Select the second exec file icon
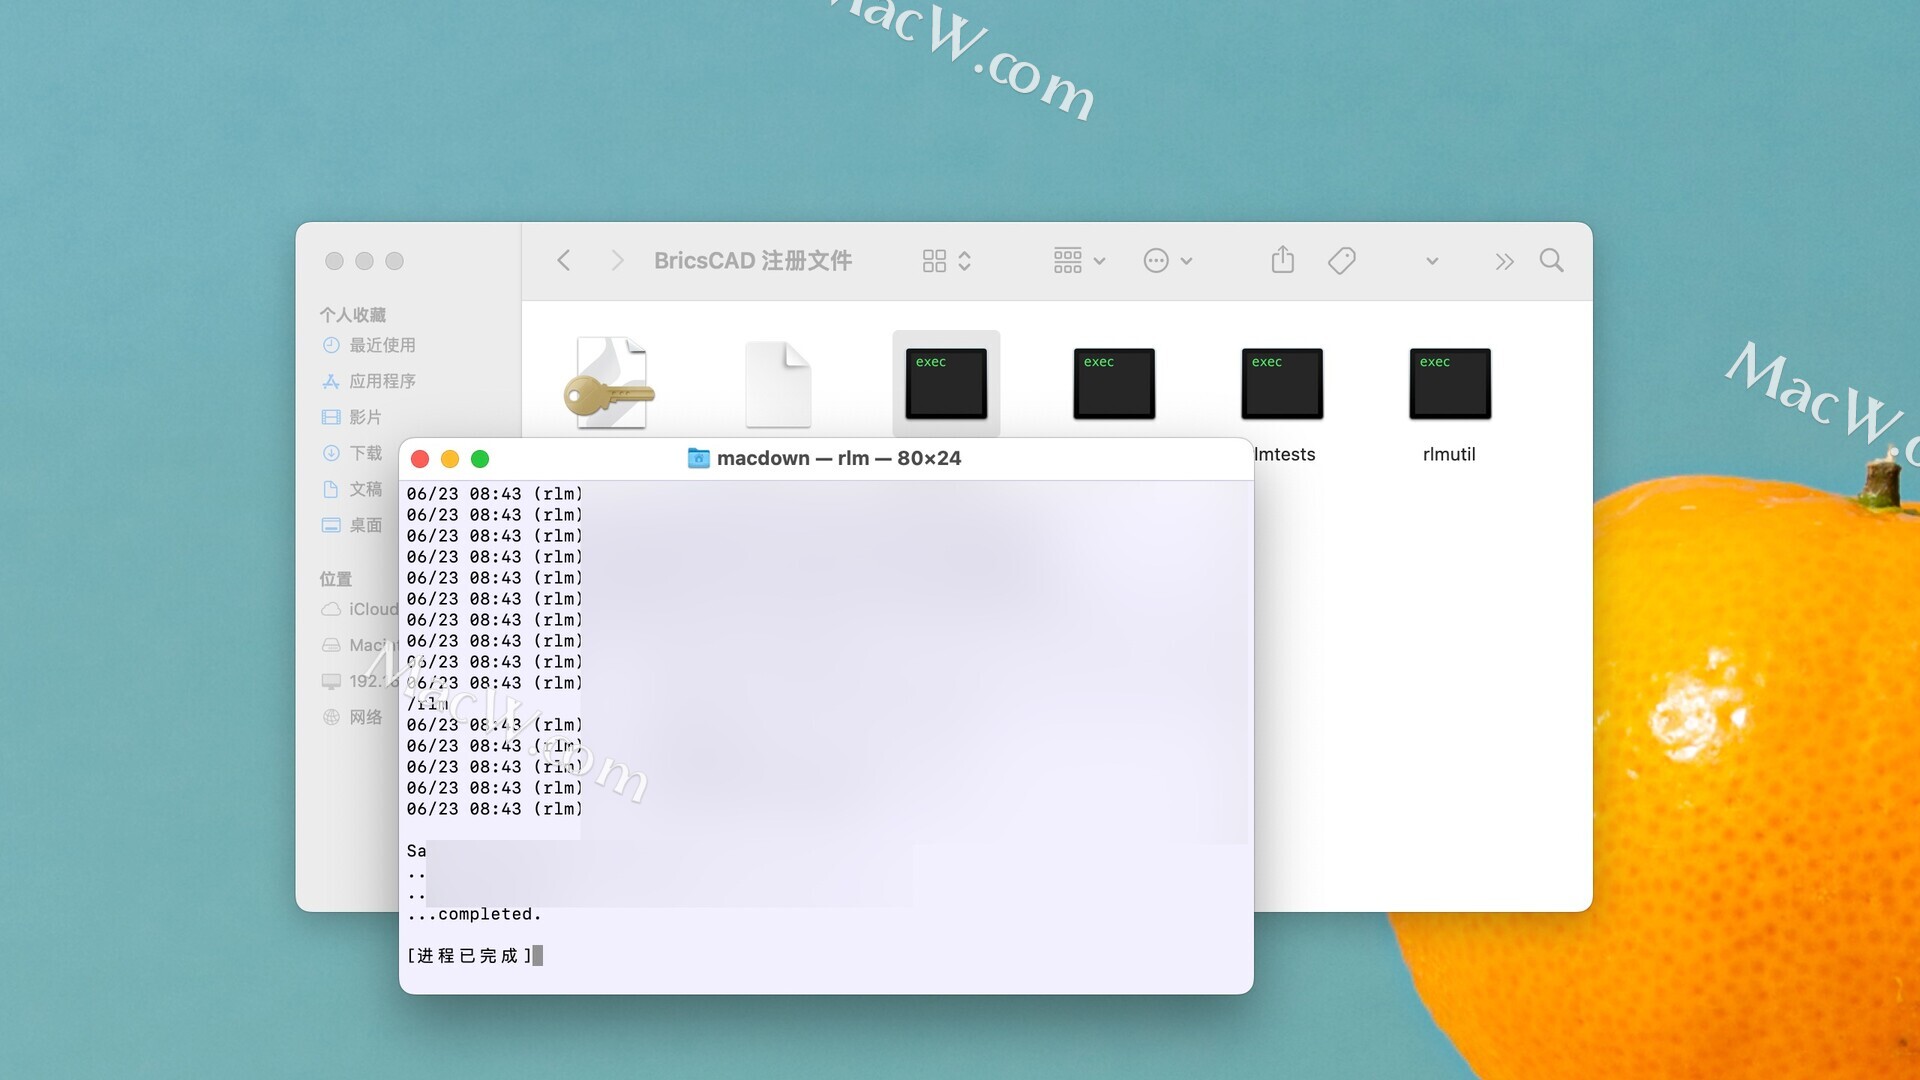Viewport: 1920px width, 1080px height. click(1114, 383)
